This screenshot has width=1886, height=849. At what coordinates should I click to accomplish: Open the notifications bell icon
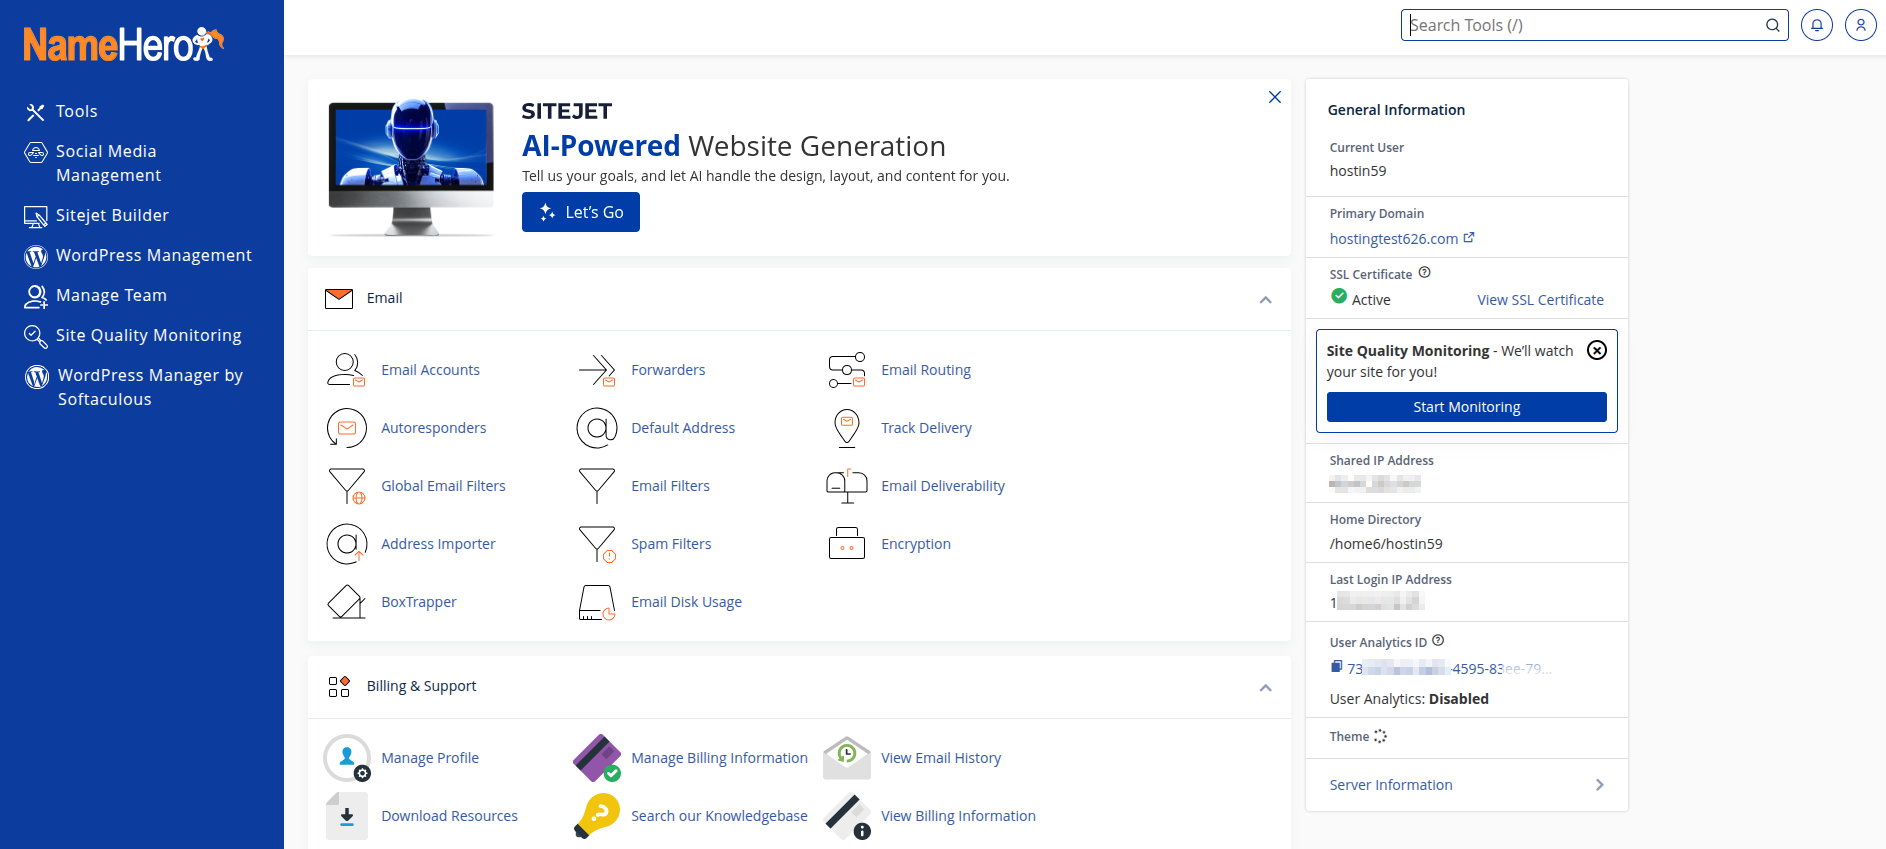coord(1817,25)
